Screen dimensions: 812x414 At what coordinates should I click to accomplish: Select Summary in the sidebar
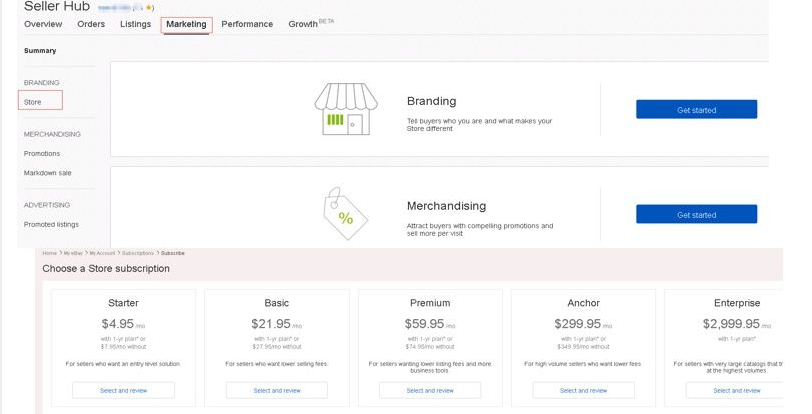pyautogui.click(x=40, y=51)
